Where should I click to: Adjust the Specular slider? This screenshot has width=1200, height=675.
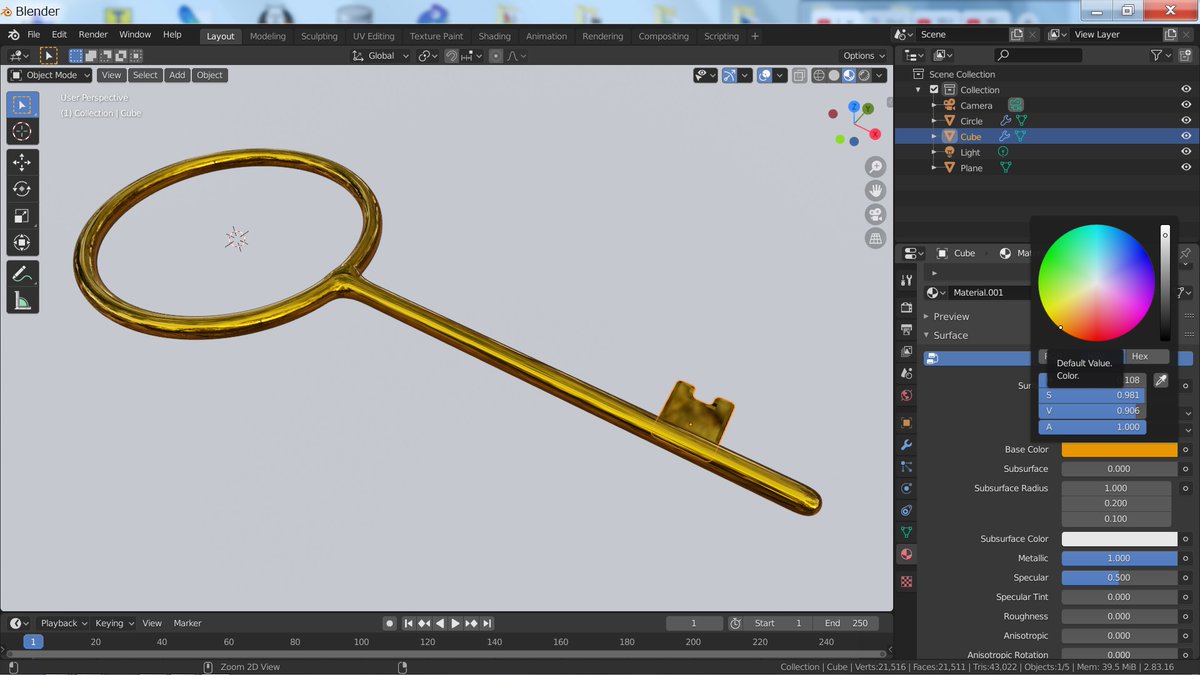pos(1119,577)
